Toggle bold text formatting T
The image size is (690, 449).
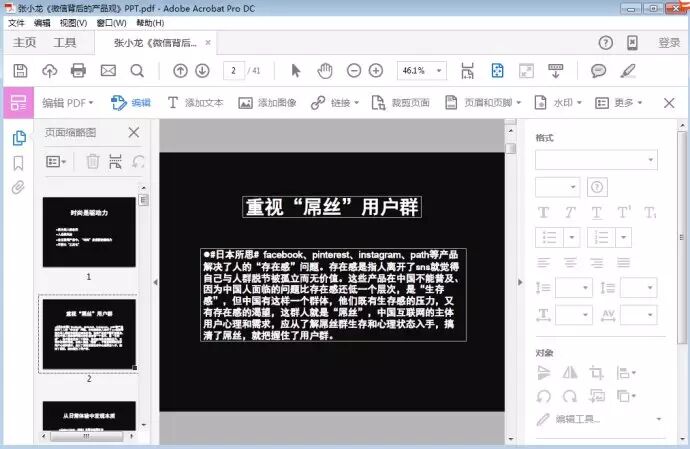[543, 213]
